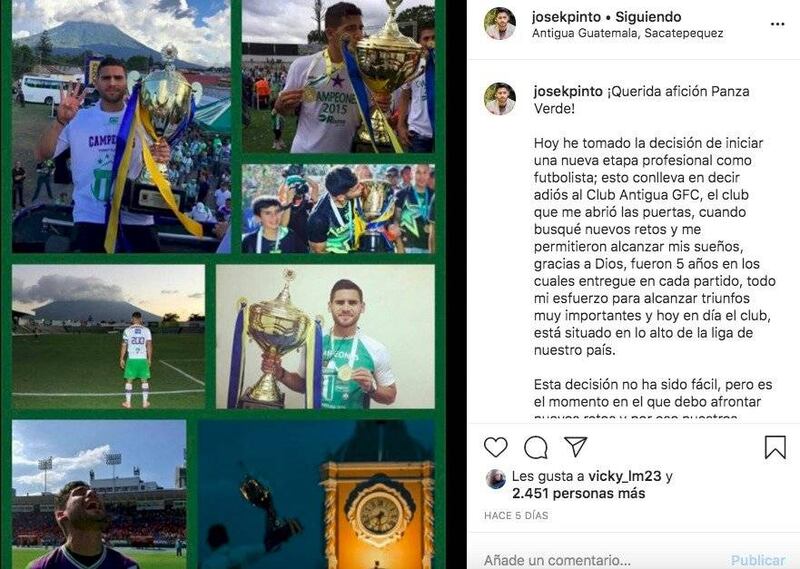Share post using paper plane icon
The image size is (800, 569).
(576, 447)
